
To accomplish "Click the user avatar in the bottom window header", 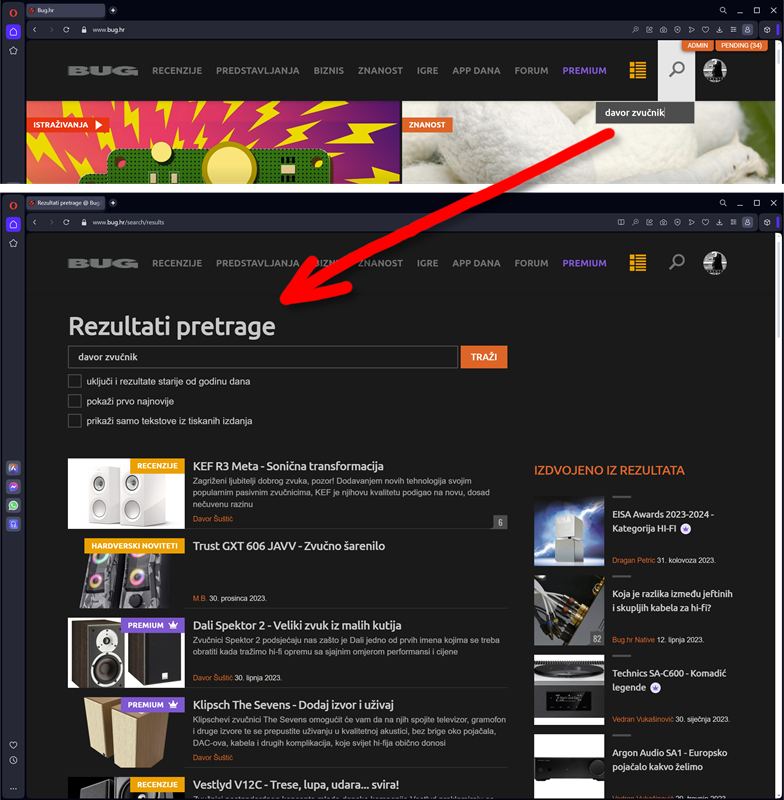I will click(x=715, y=263).
